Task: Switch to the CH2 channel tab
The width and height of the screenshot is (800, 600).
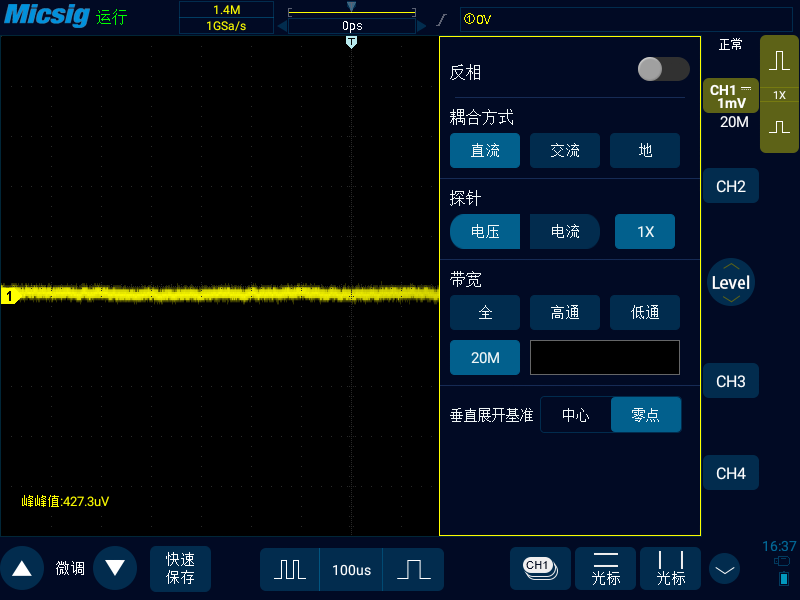Action: tap(730, 186)
